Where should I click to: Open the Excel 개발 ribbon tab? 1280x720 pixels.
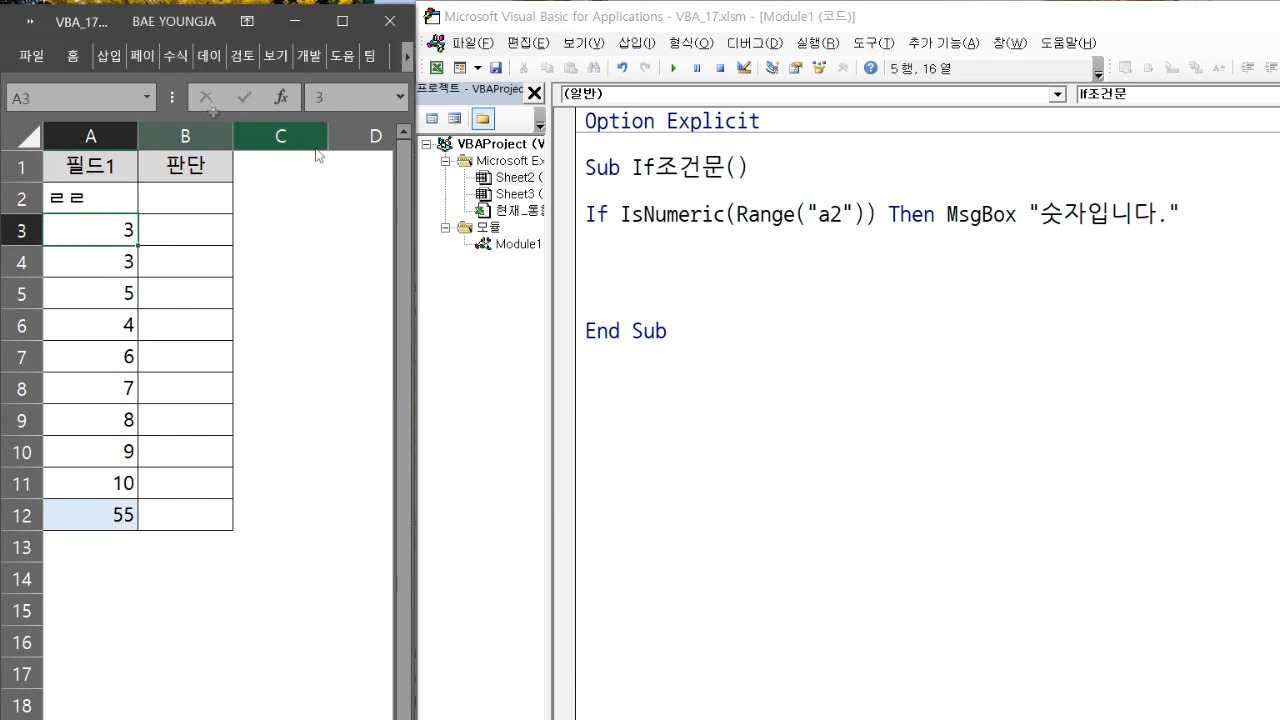pos(309,56)
